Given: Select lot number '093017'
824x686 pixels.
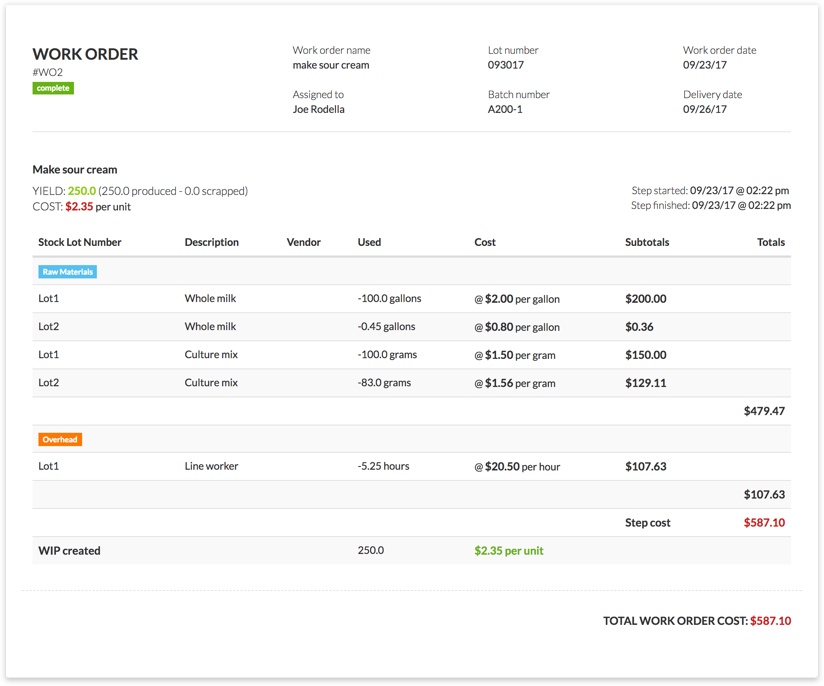Looking at the screenshot, I should click(506, 65).
